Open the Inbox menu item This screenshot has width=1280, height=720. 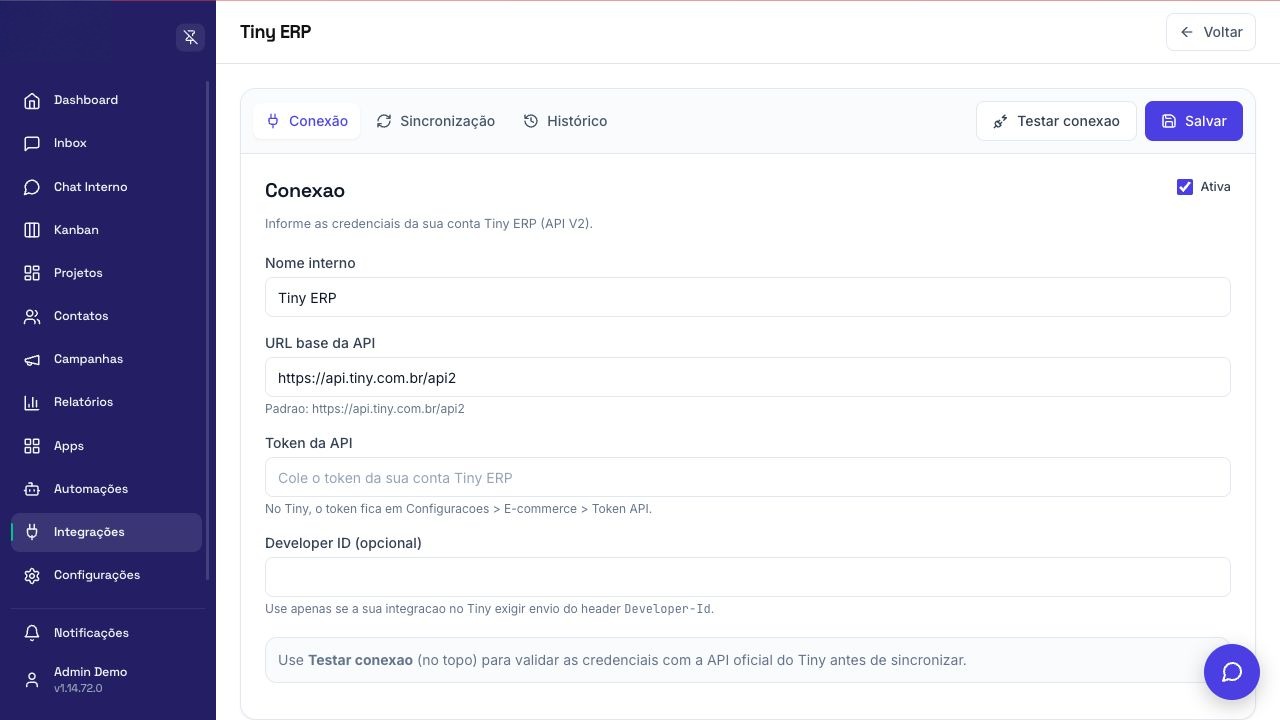point(106,143)
